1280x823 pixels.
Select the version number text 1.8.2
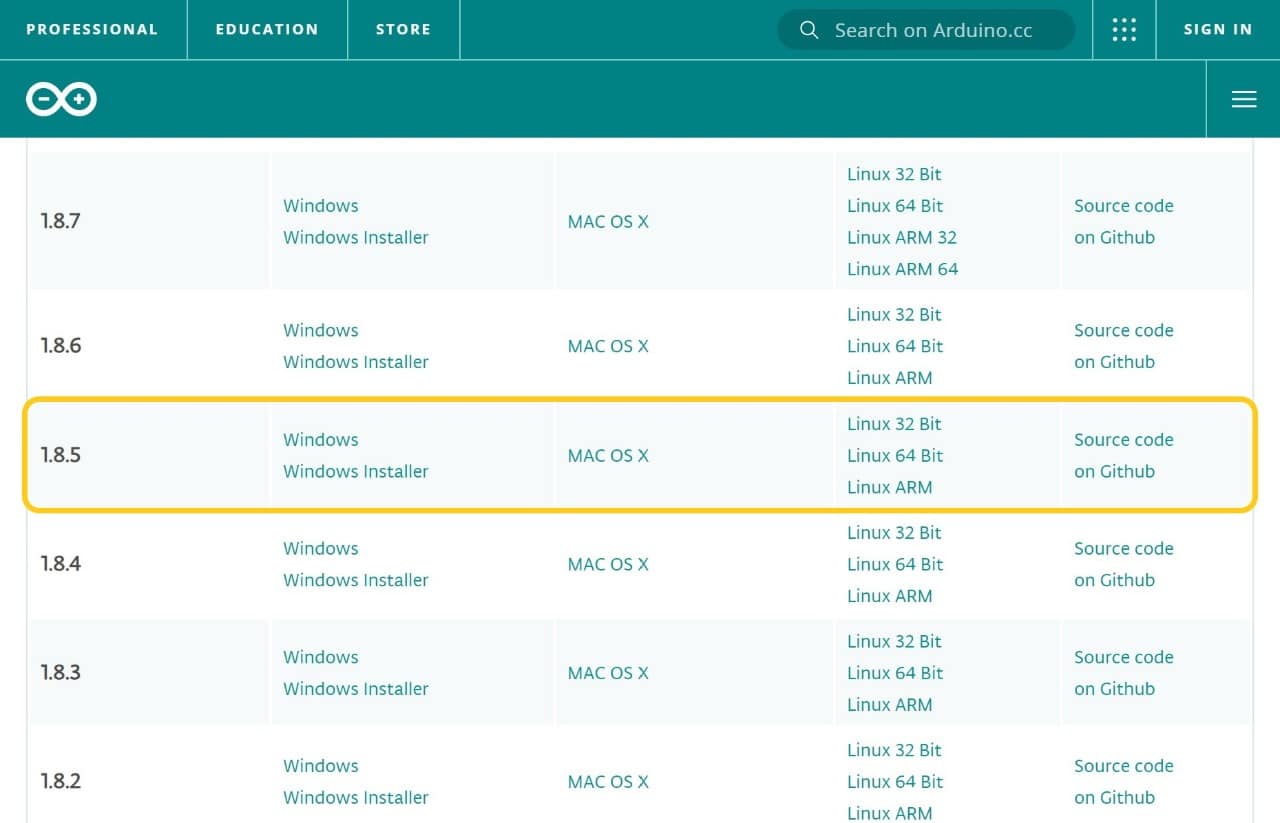coord(61,781)
